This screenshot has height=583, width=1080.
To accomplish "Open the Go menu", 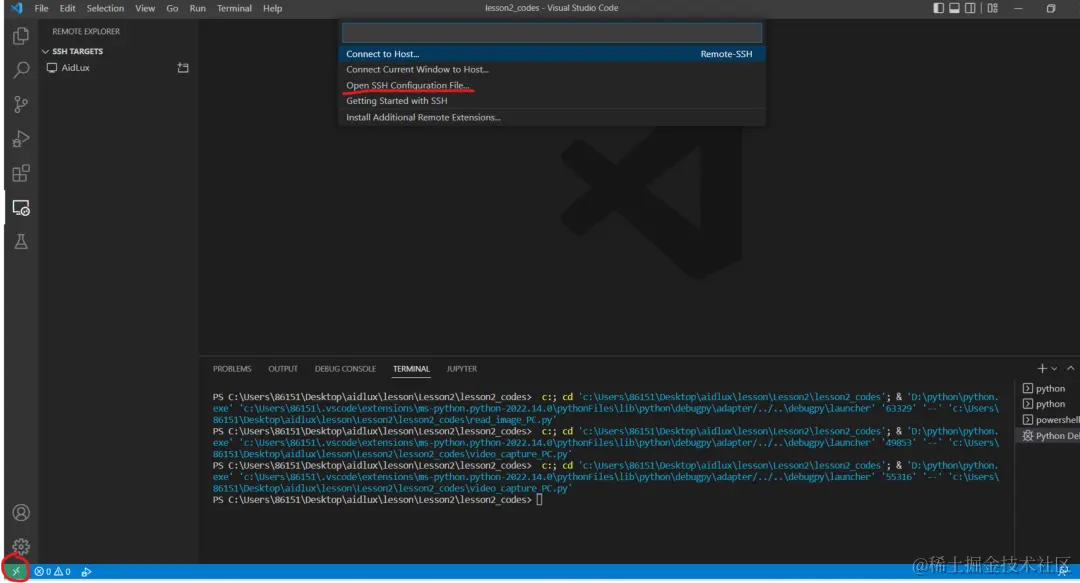I will [172, 8].
